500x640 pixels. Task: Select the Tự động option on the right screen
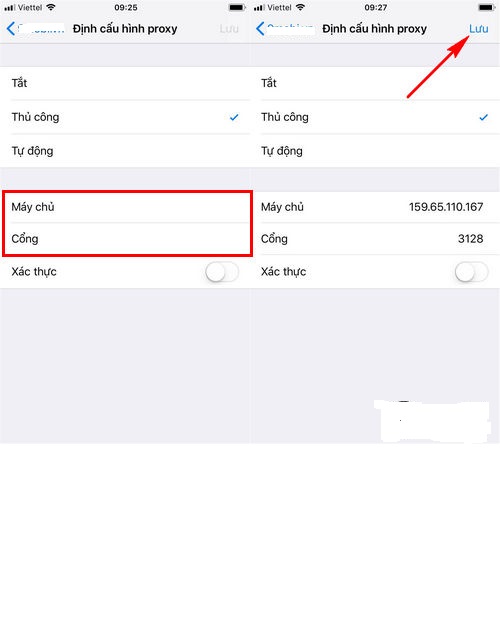[375, 151]
